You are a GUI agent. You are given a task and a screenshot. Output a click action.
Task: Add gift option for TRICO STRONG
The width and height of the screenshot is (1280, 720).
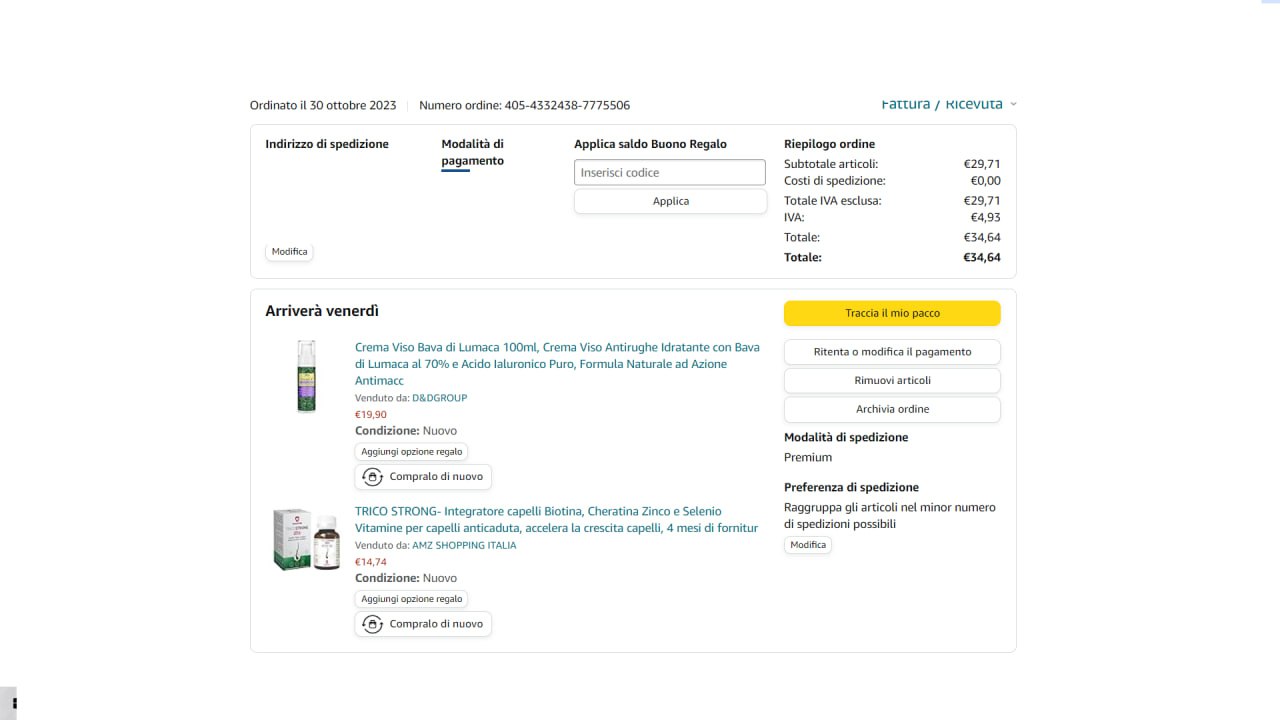pos(411,599)
